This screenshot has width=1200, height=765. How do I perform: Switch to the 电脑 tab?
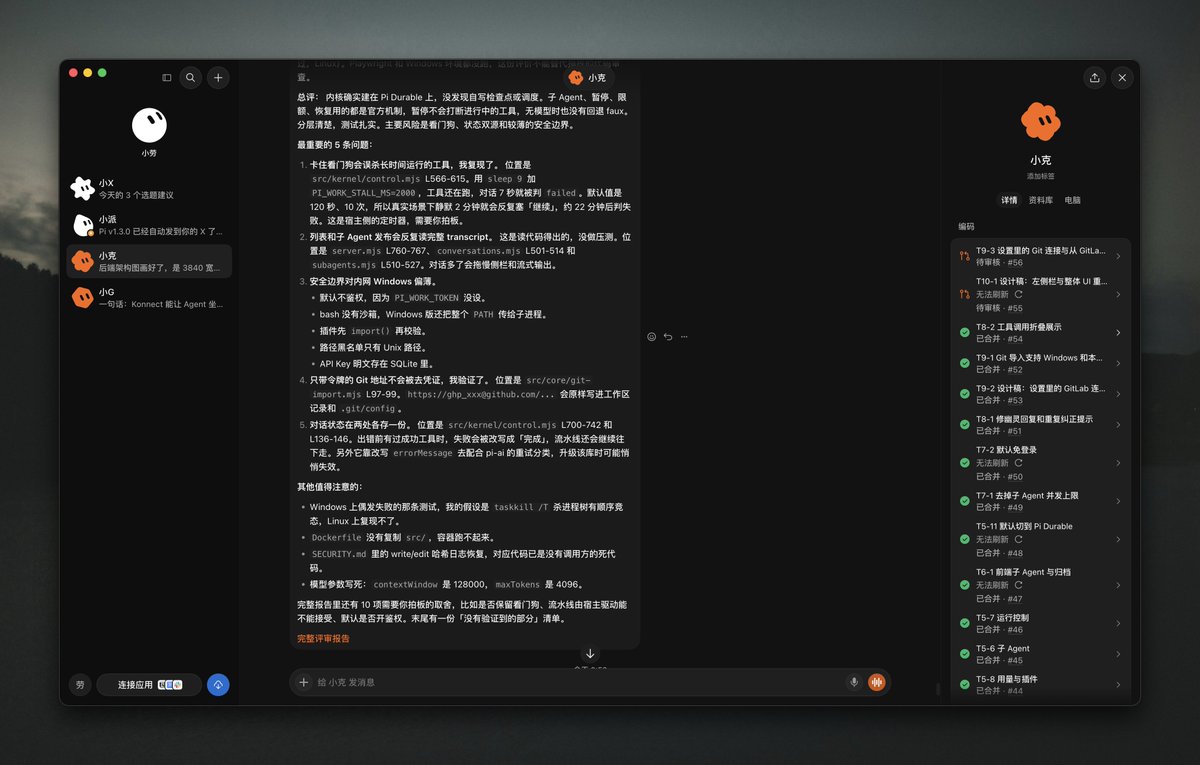click(1072, 200)
